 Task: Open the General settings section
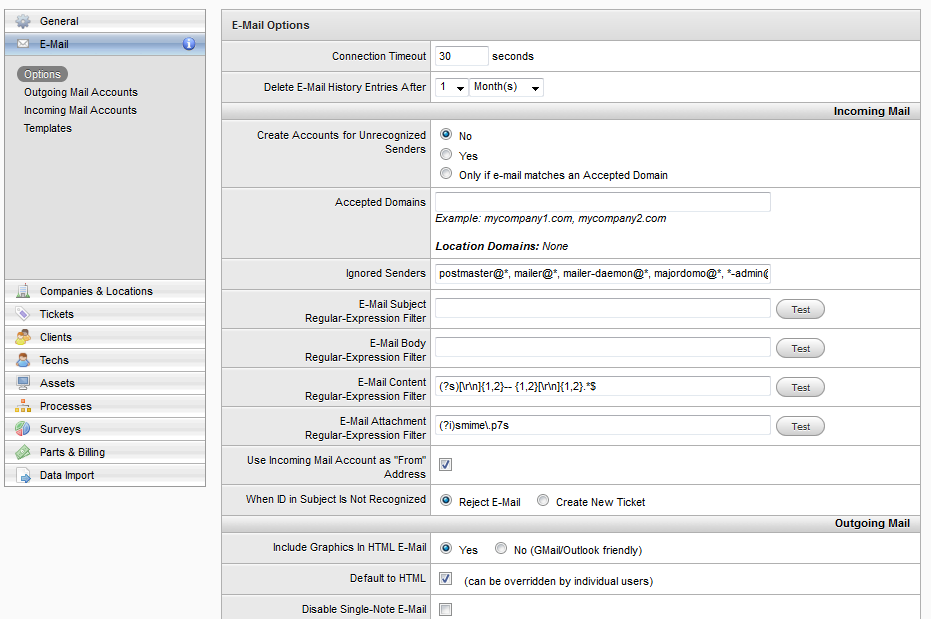pos(105,21)
